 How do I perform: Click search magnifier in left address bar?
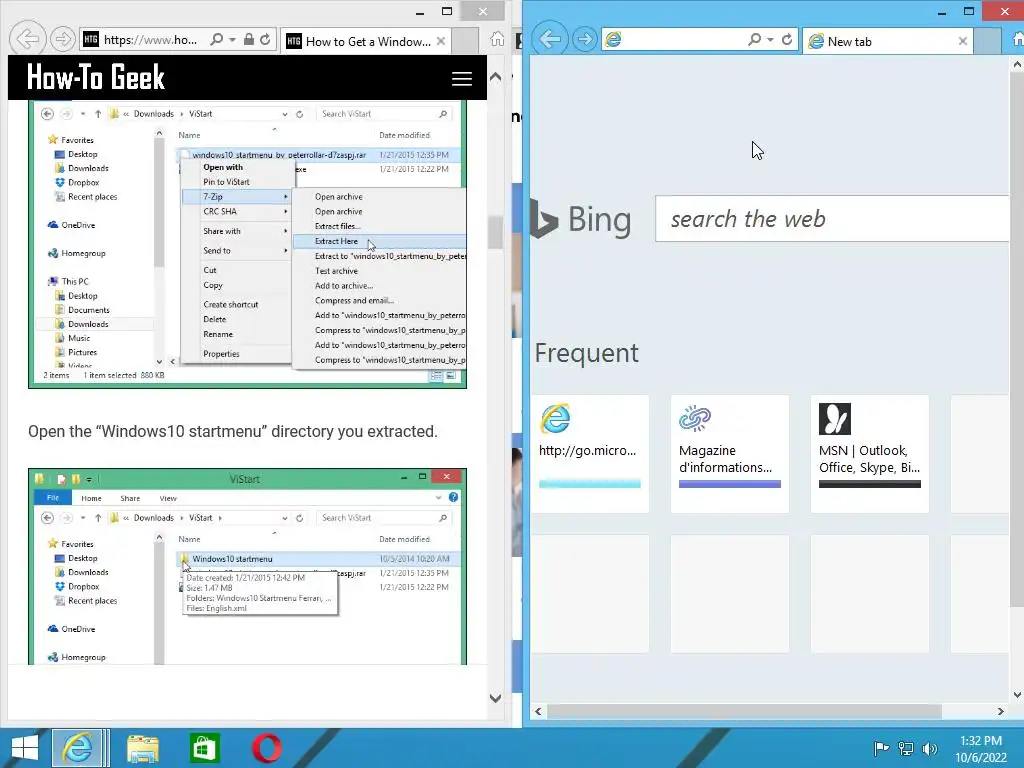(x=216, y=40)
